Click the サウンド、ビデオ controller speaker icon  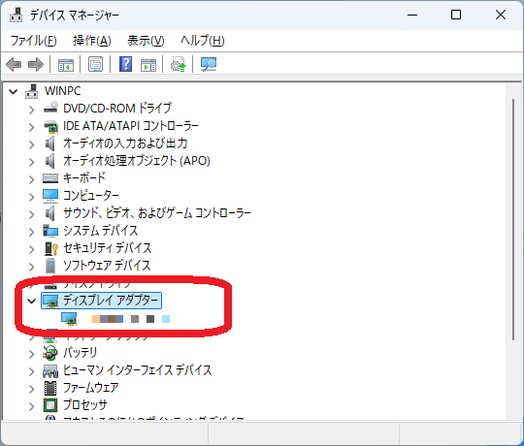(50, 213)
